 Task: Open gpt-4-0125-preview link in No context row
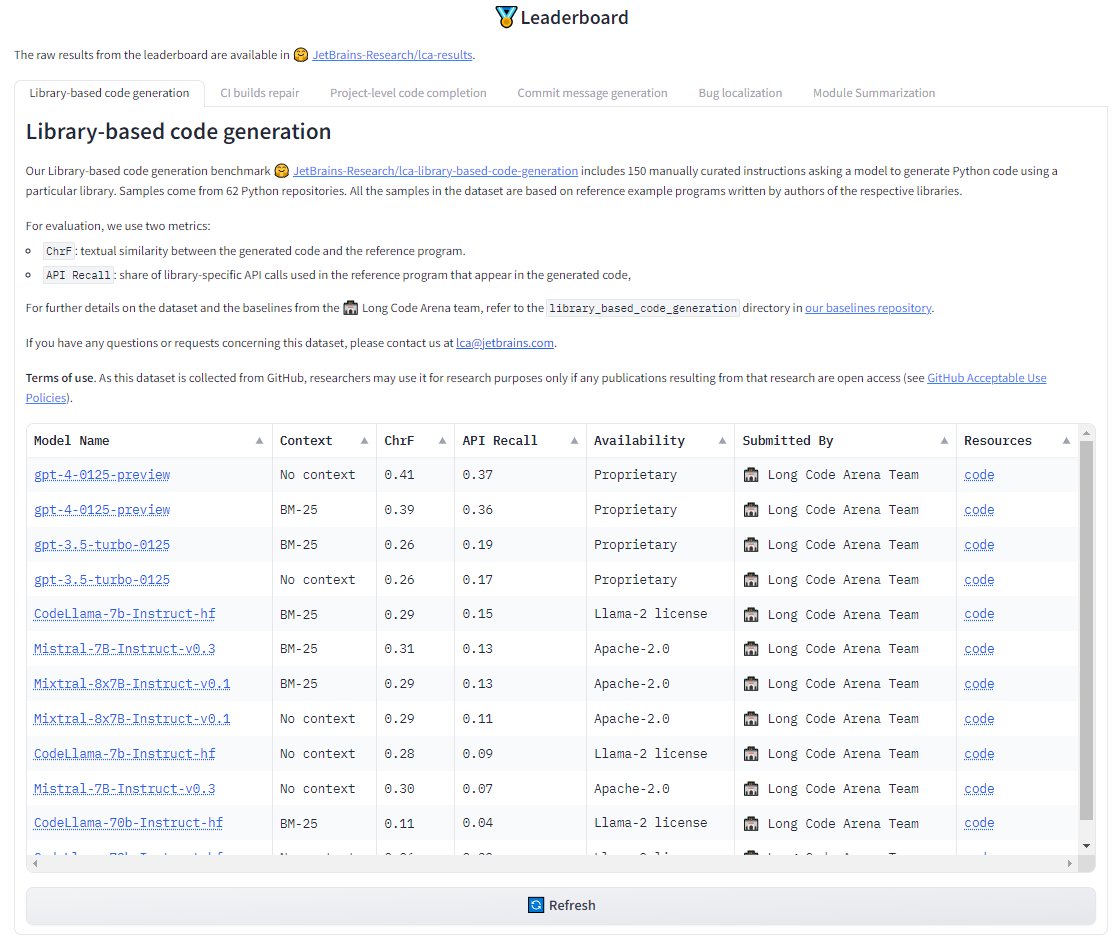coord(102,475)
